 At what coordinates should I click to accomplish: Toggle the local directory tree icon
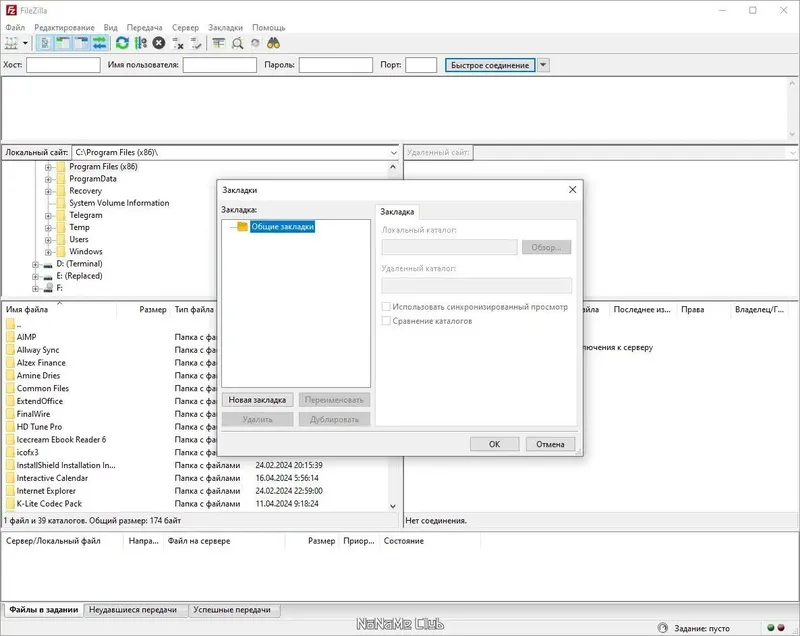pyautogui.click(x=63, y=43)
